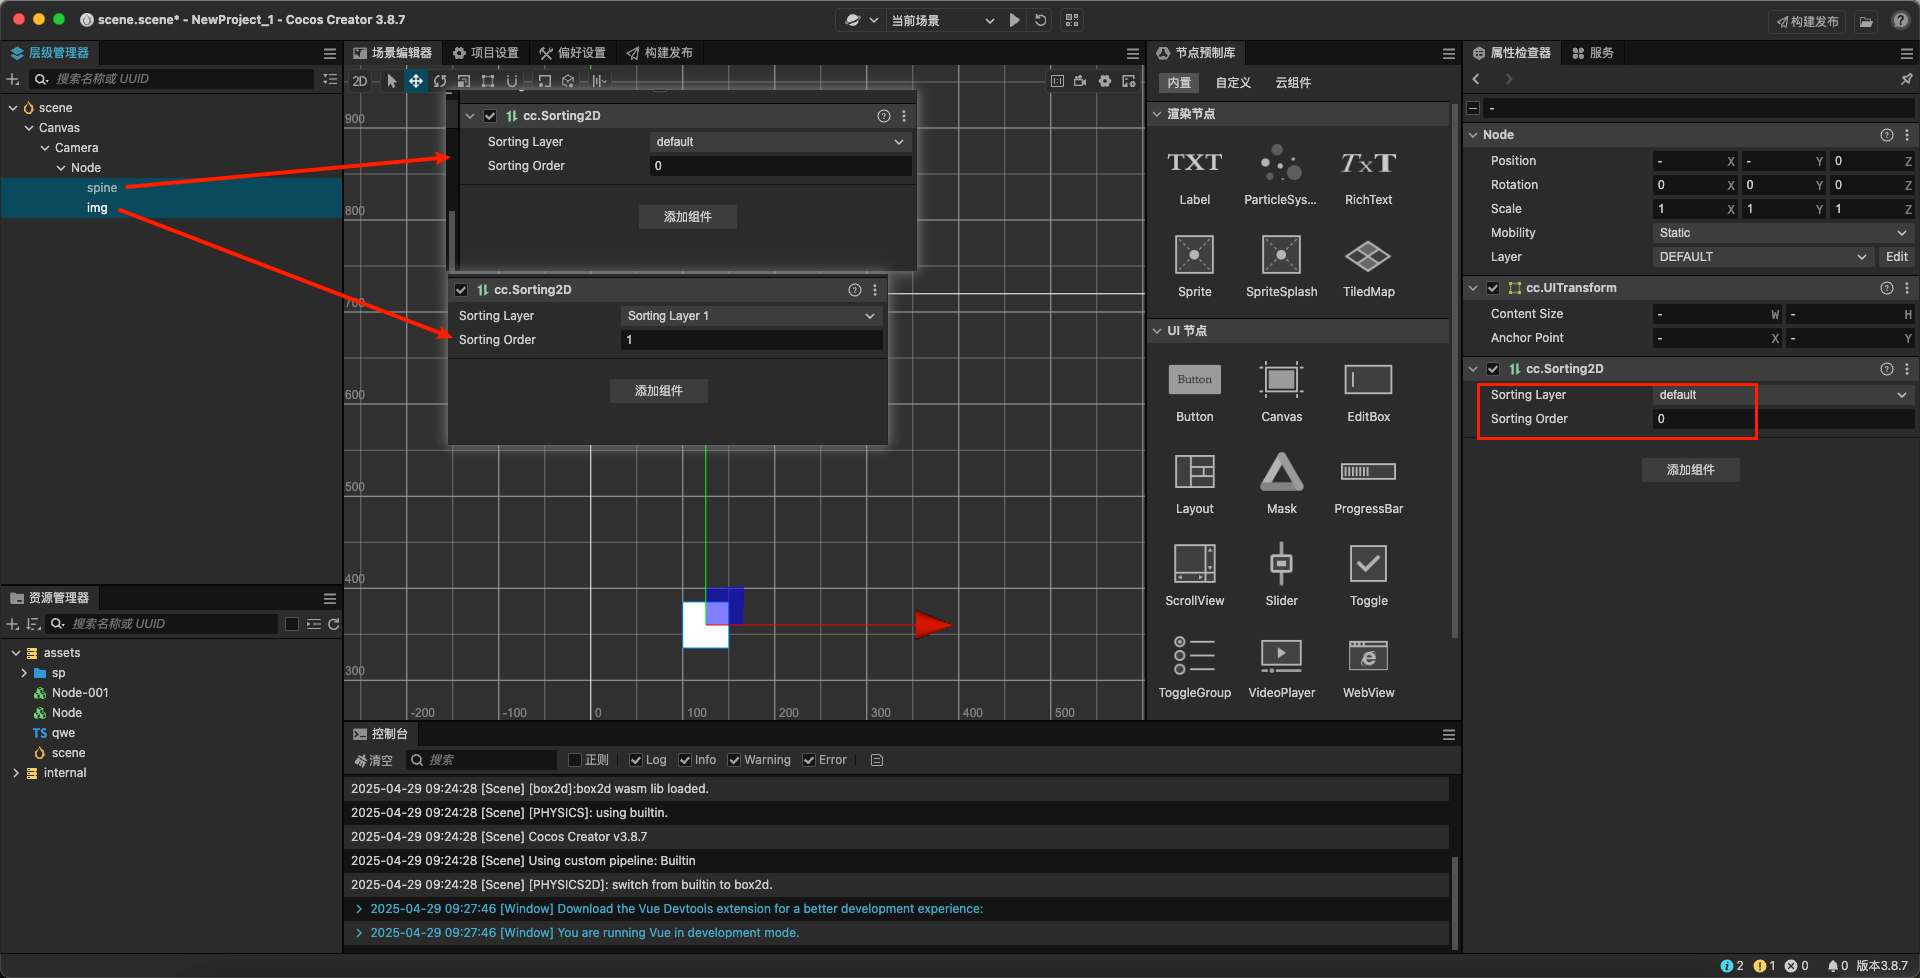Choose the TiledMap node icon
1920x978 pixels.
click(x=1368, y=256)
